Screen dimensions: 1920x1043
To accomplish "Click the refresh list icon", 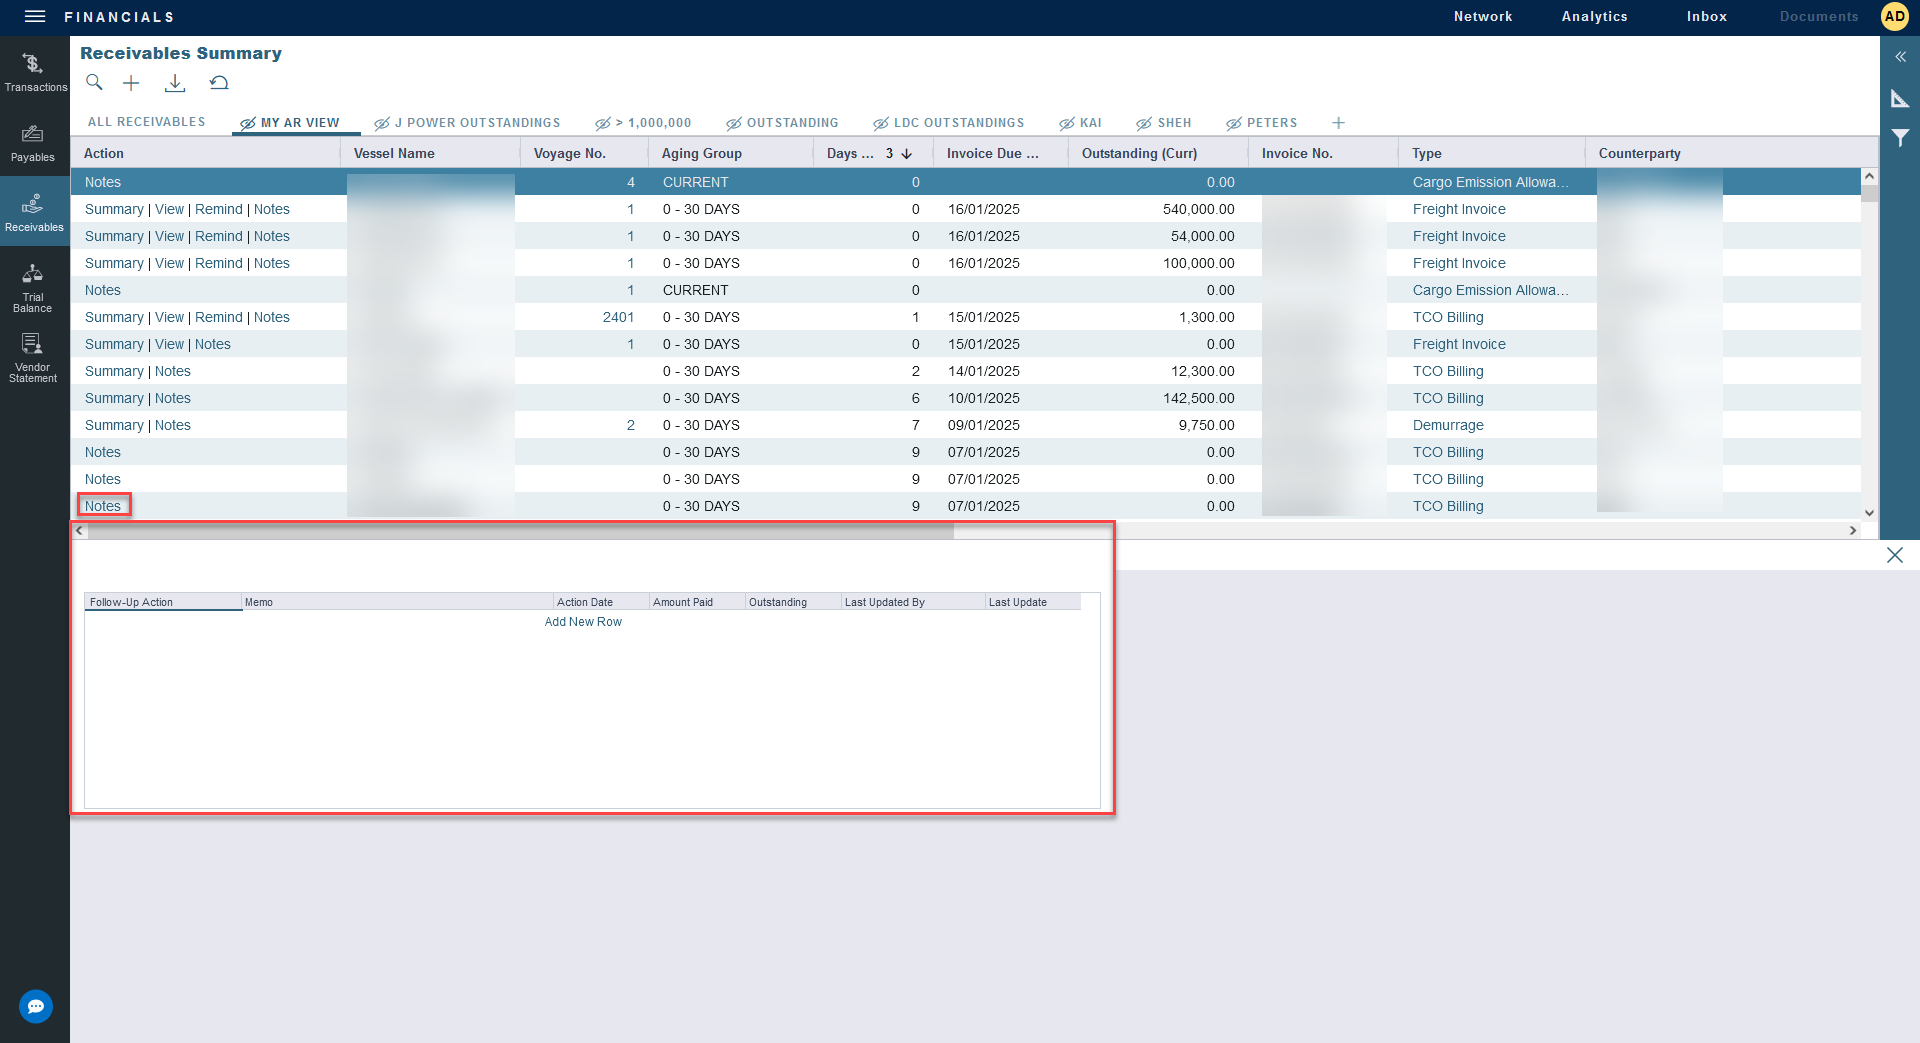I will [219, 83].
